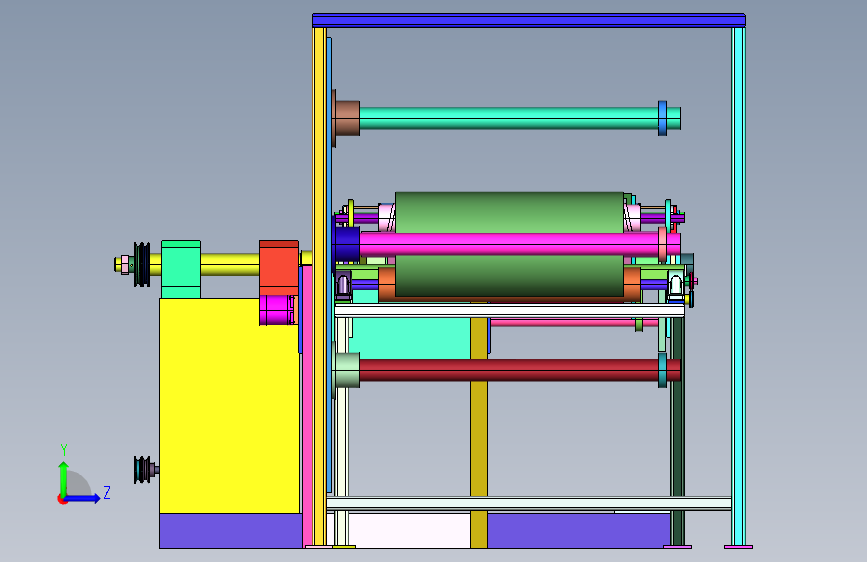Select the blue top beam of the frame
This screenshot has height=562, width=867.
click(x=529, y=20)
